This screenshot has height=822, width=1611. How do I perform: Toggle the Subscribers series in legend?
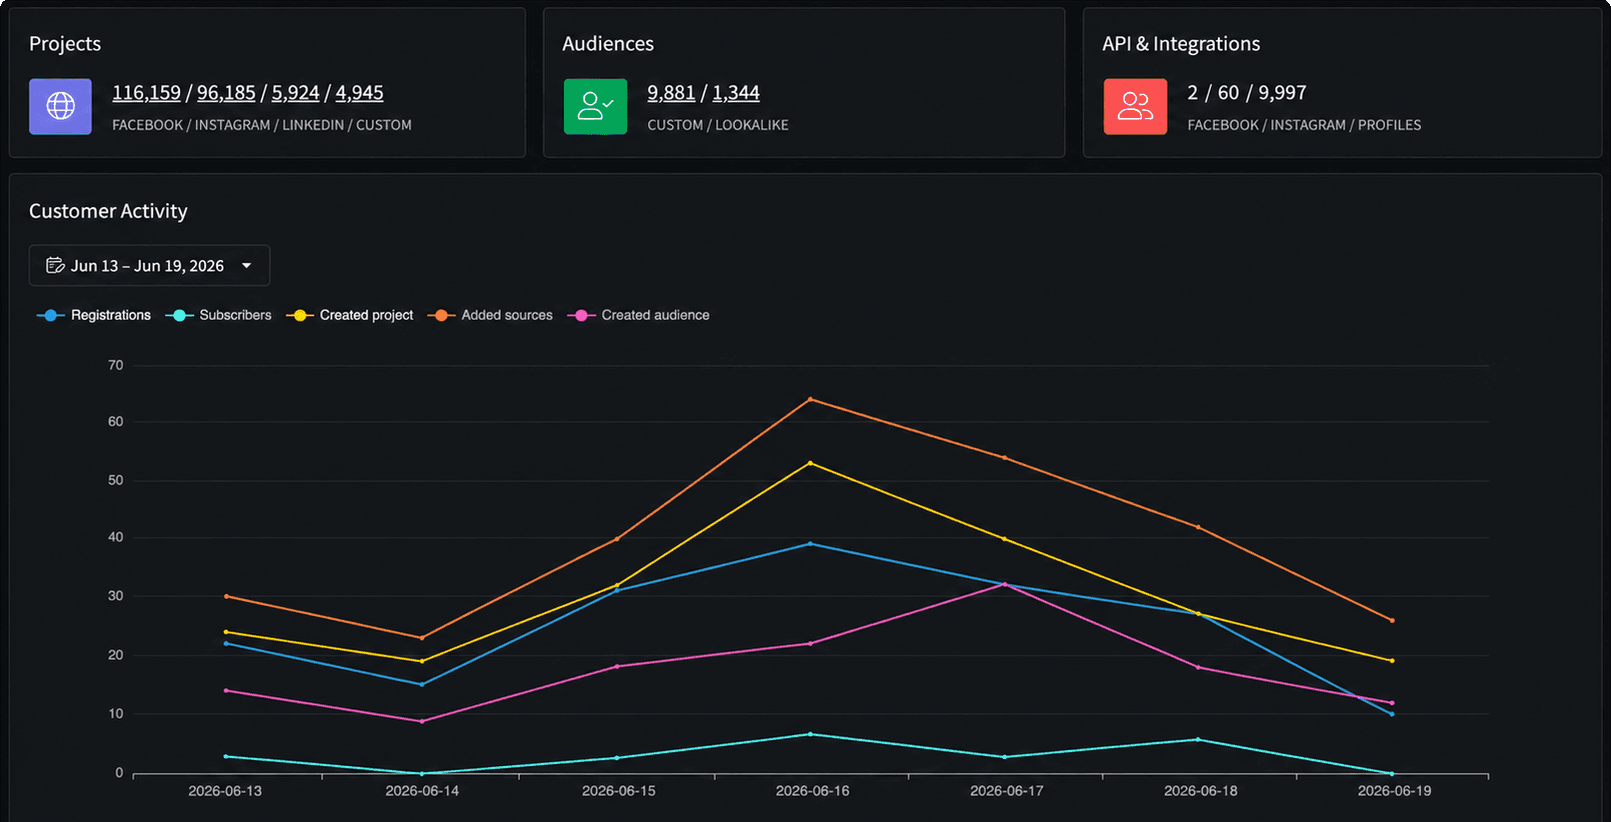coord(219,315)
